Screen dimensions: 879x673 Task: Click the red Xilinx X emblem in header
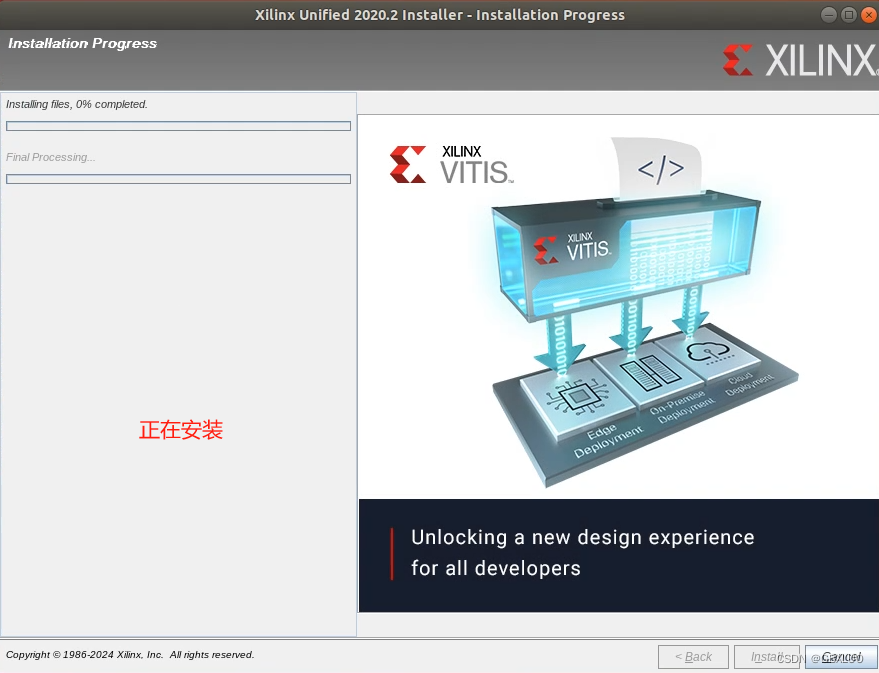click(737, 60)
